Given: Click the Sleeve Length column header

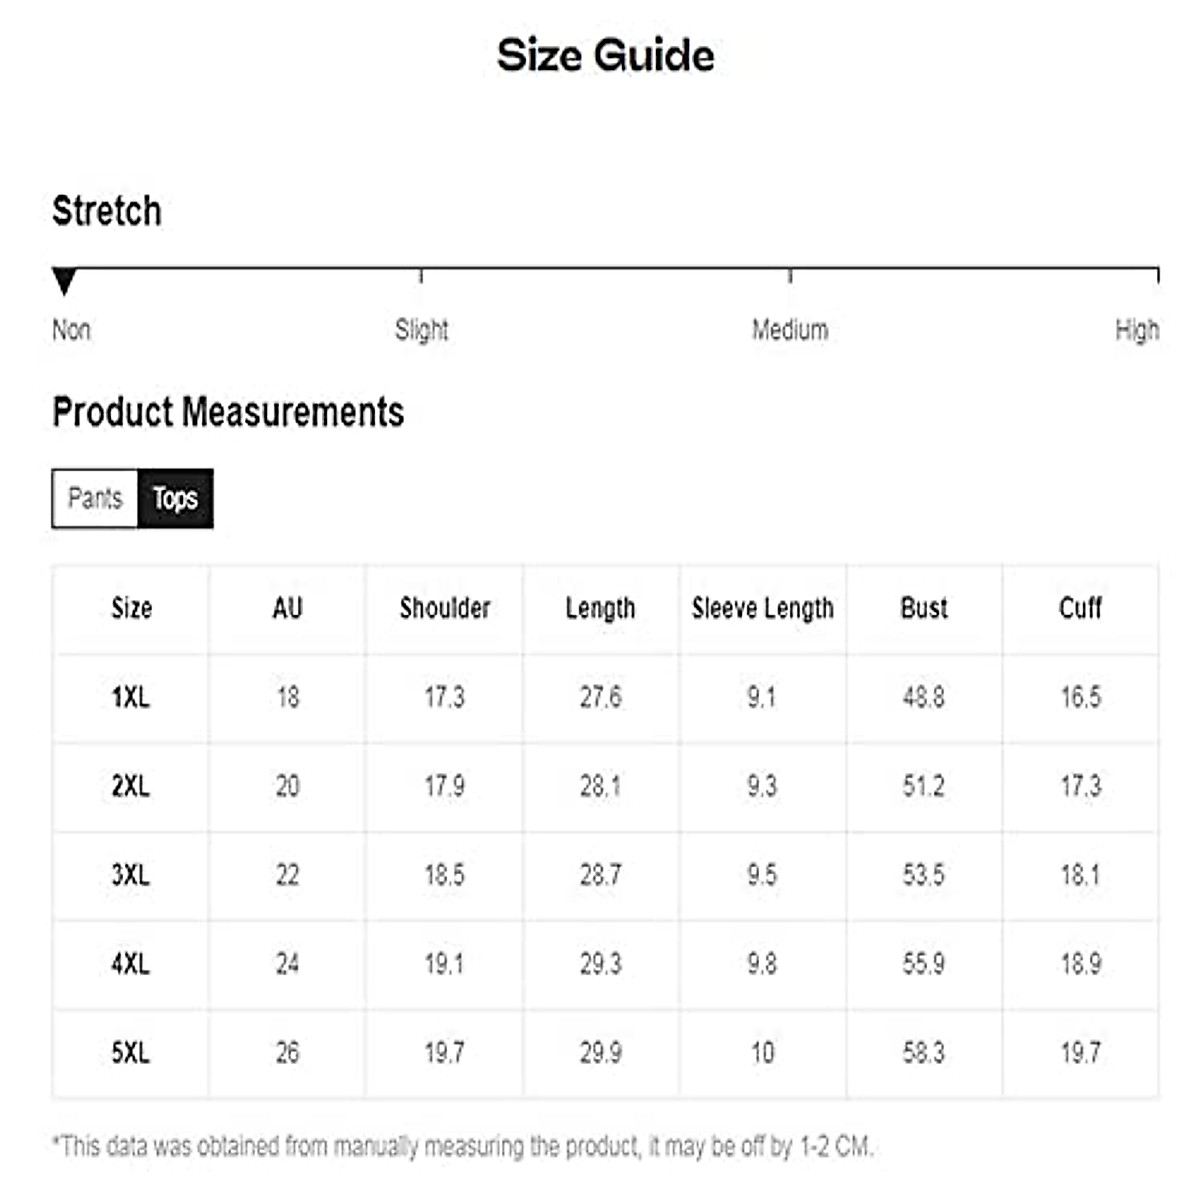Looking at the screenshot, I should pos(762,608).
